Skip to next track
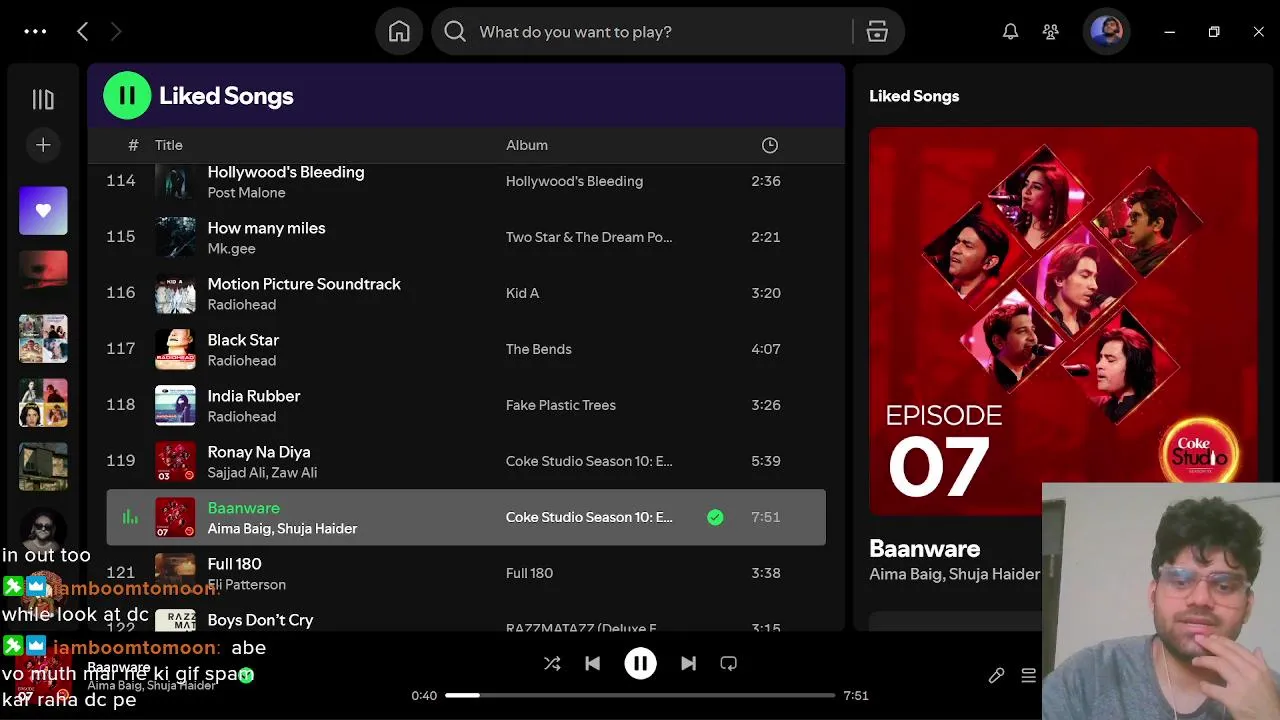This screenshot has height=720, width=1280. (x=688, y=663)
